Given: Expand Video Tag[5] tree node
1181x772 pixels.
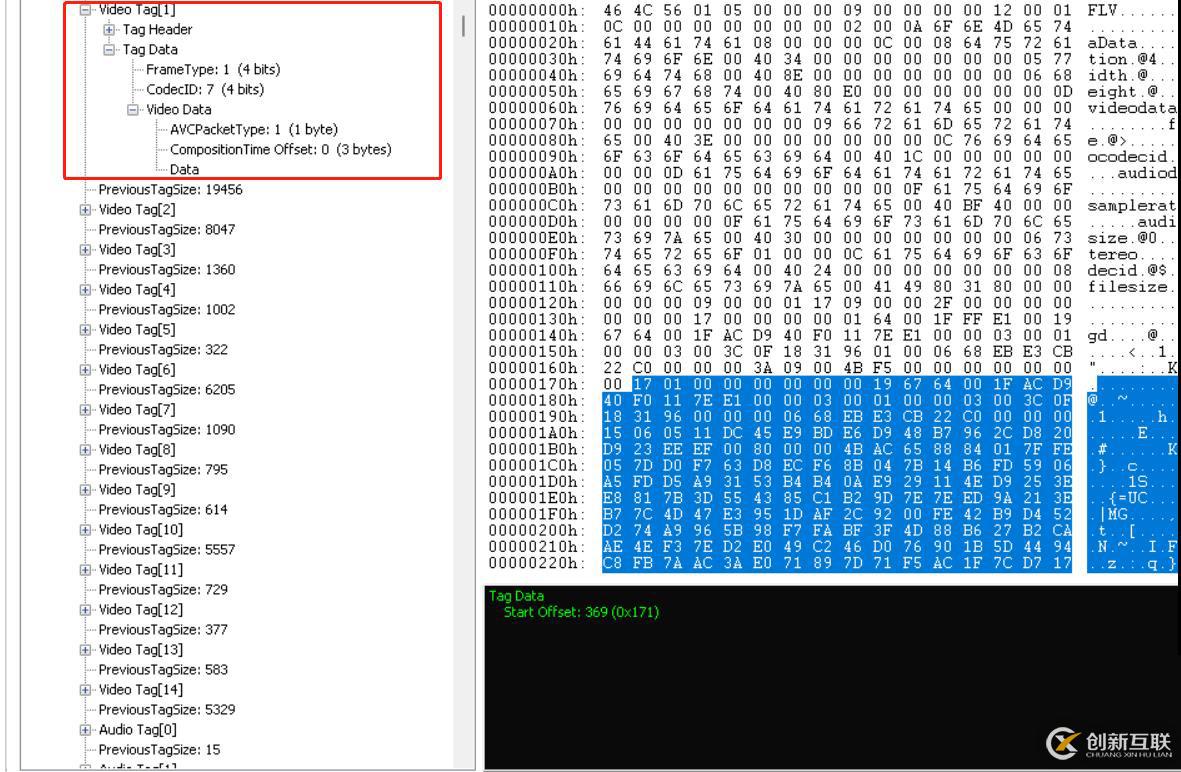Looking at the screenshot, I should (x=86, y=329).
